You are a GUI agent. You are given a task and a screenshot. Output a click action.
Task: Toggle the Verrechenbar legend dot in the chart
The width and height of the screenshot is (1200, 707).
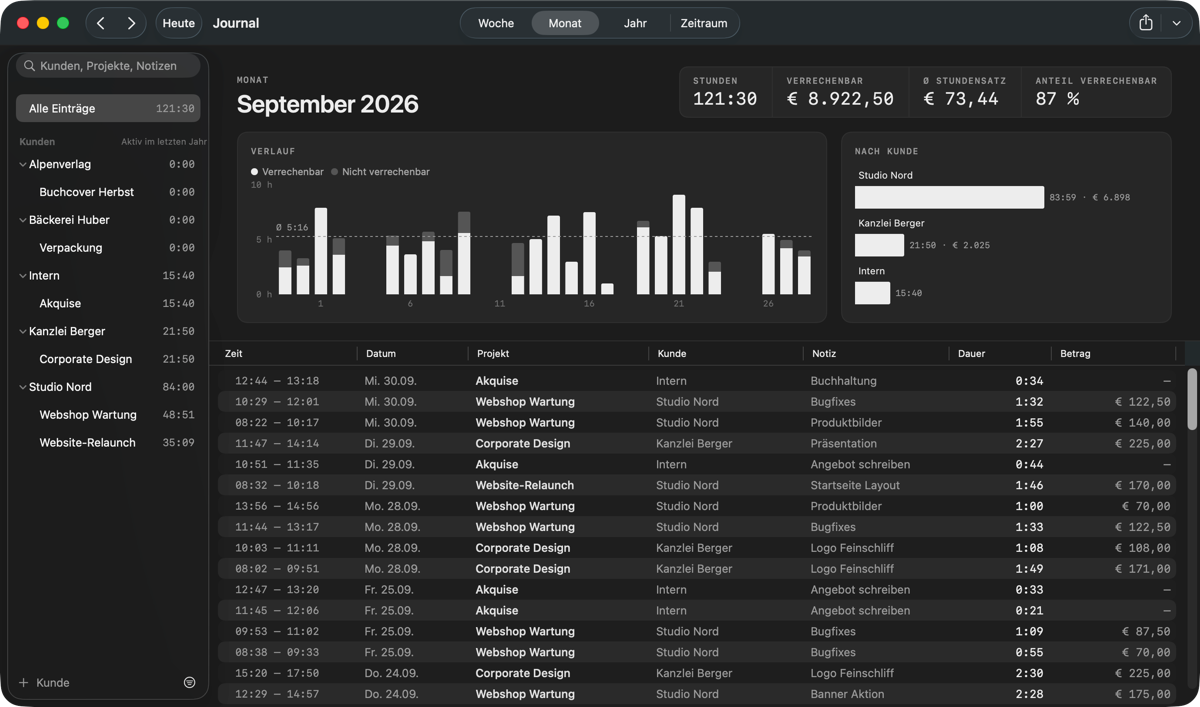[x=255, y=172]
